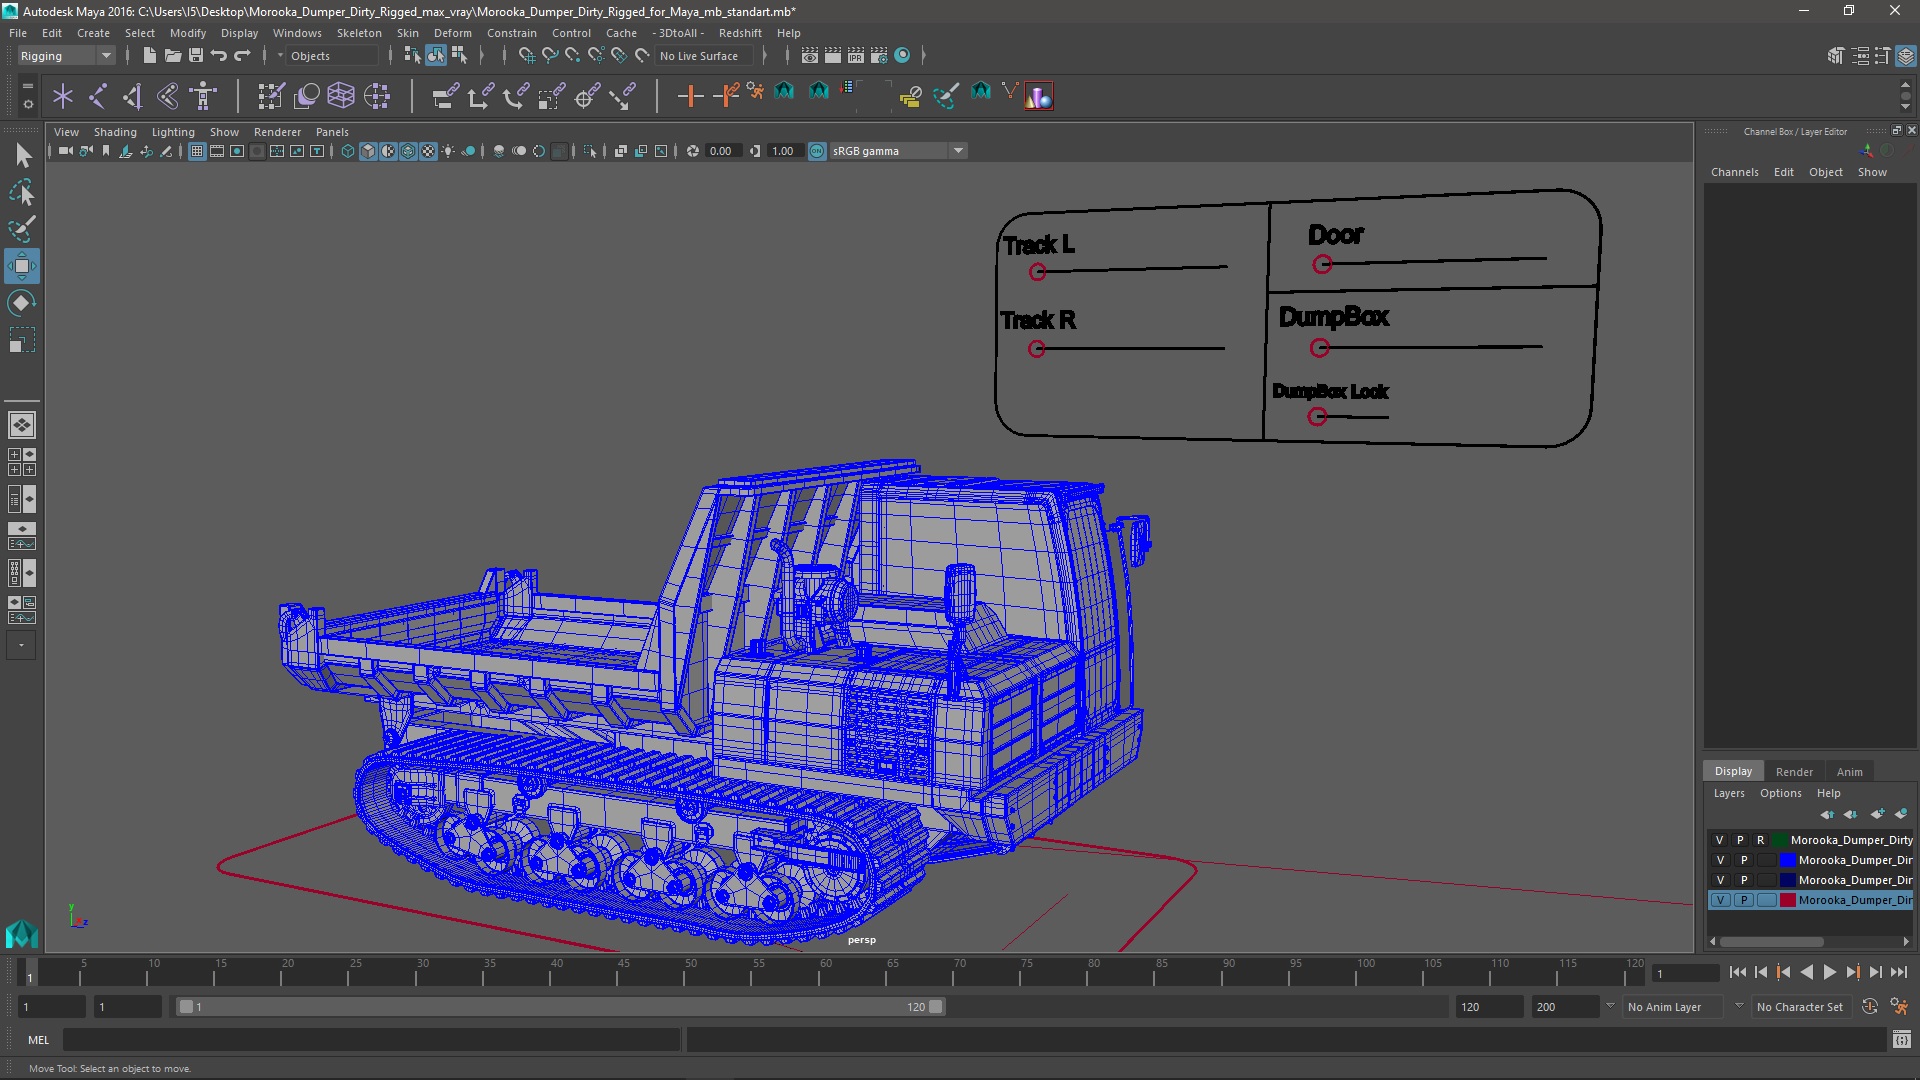Select the Rotate tool in the toolbox
Screen dimensions: 1920x1080
coord(22,303)
